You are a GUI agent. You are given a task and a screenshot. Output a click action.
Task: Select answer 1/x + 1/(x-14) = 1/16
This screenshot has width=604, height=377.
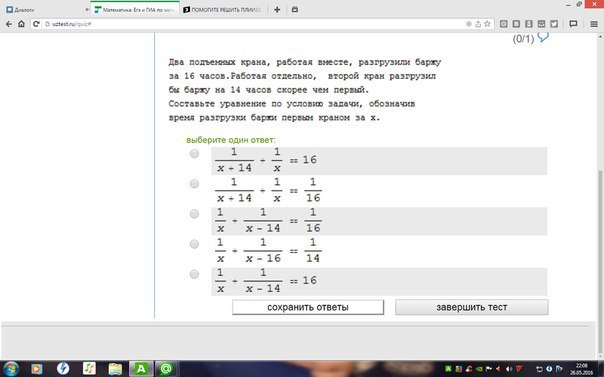pos(194,214)
